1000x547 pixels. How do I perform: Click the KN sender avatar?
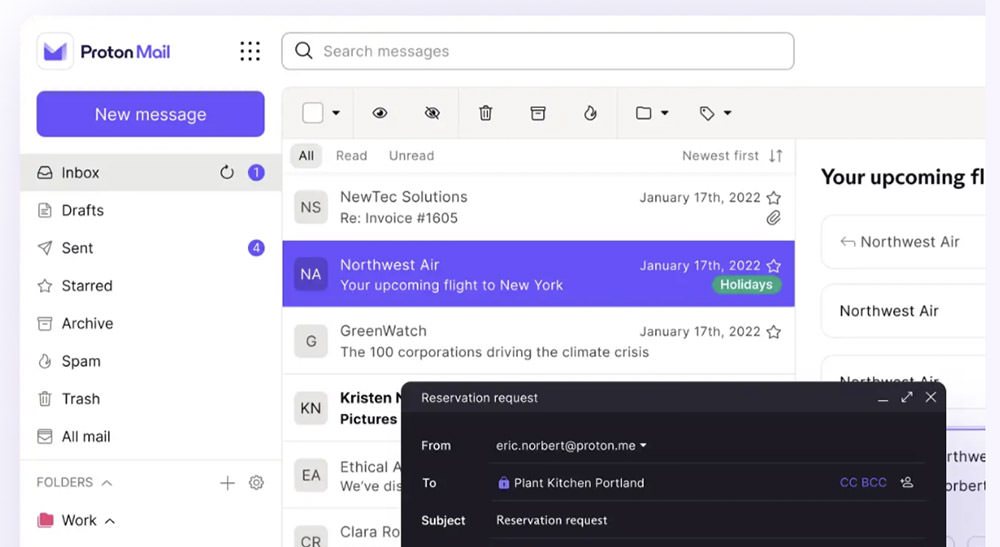pyautogui.click(x=311, y=408)
